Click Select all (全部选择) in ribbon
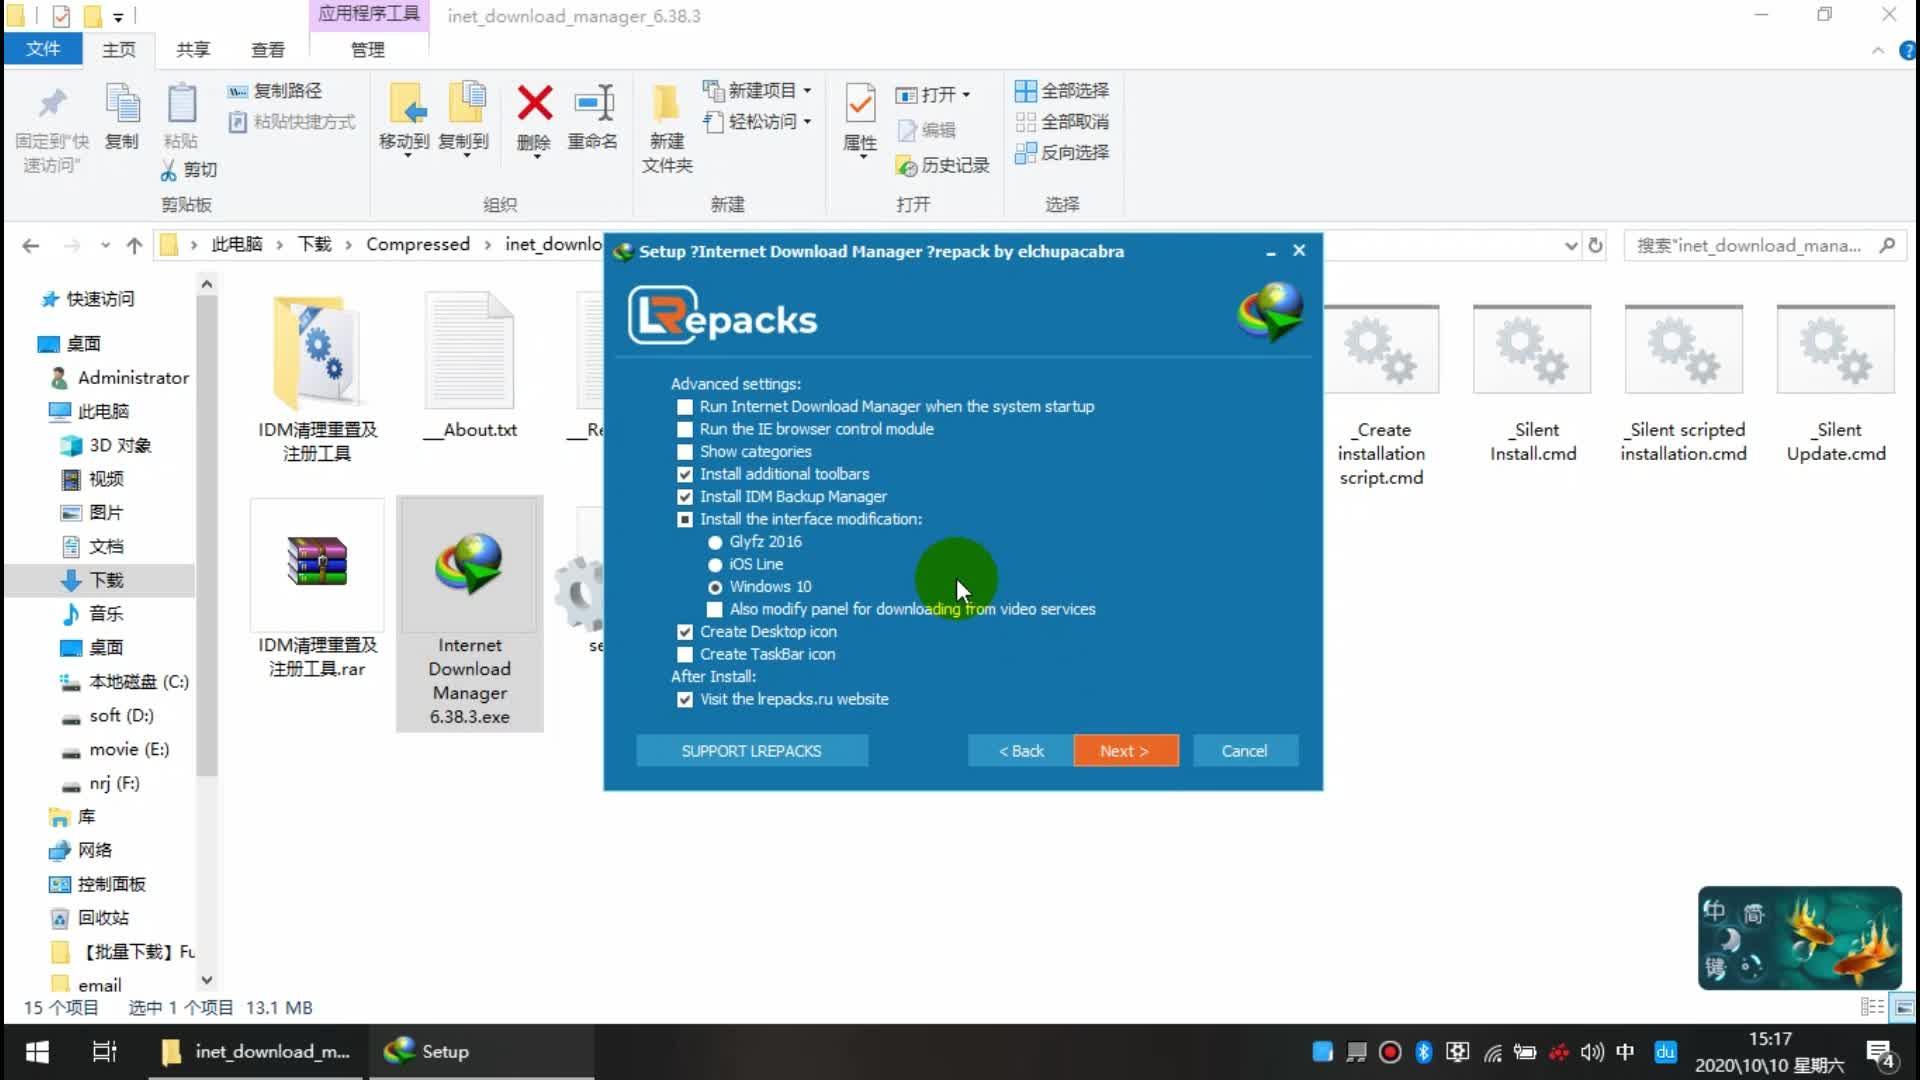The width and height of the screenshot is (1920, 1080). [x=1061, y=91]
